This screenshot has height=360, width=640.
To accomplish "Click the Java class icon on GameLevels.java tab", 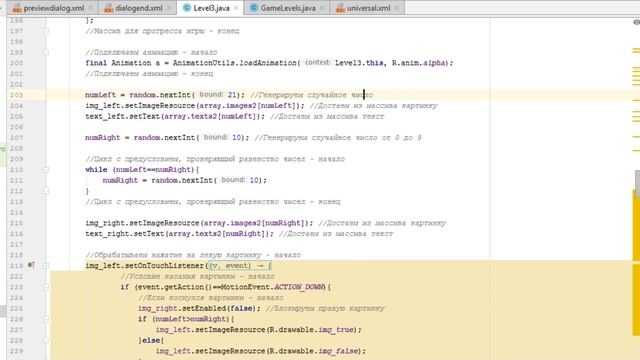I will coord(254,8).
